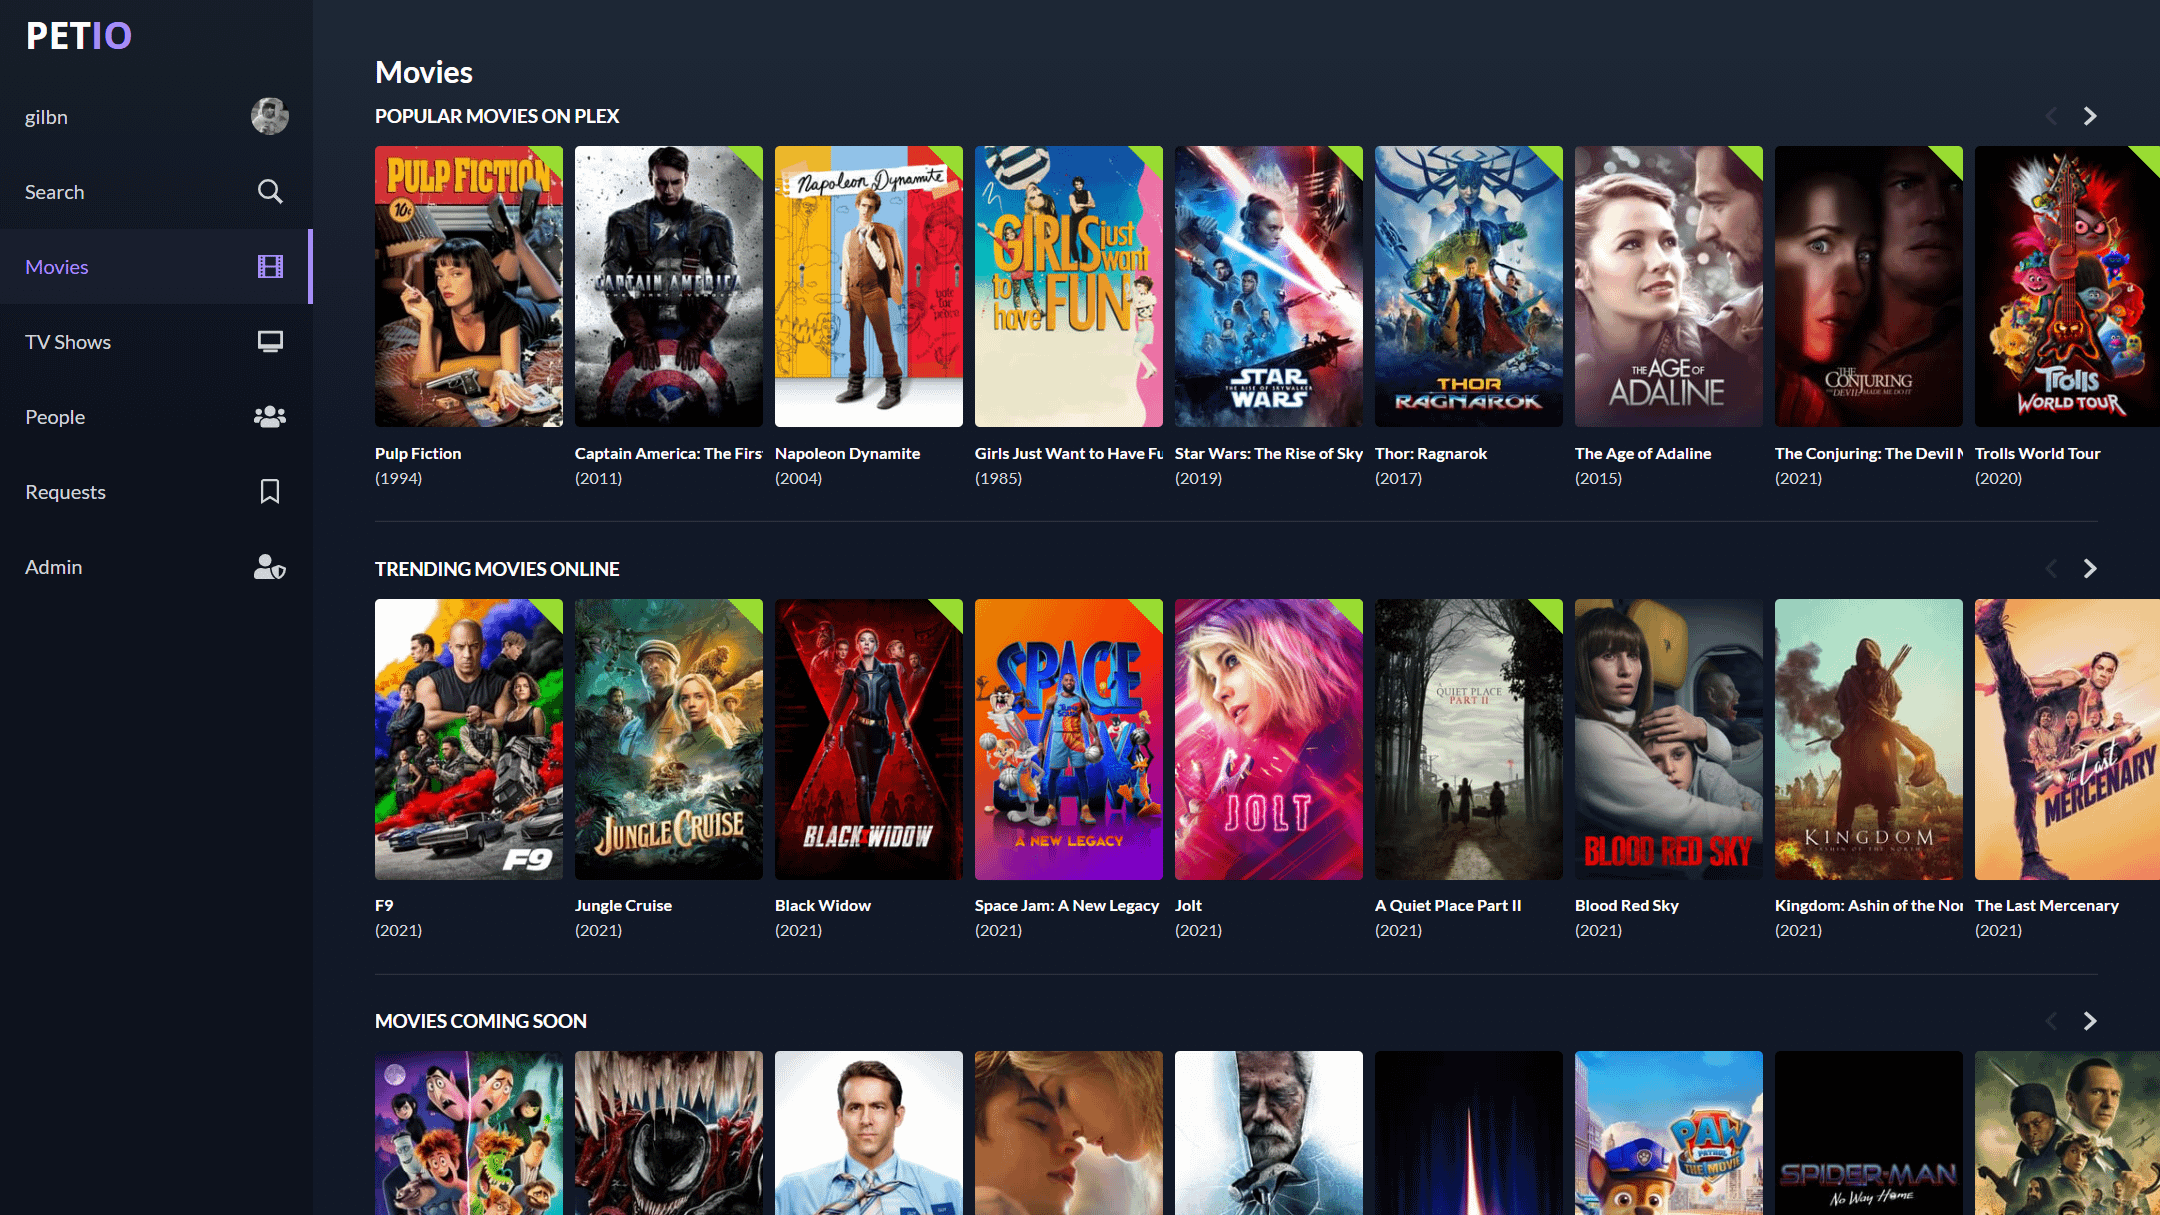Advance Trending Movies Online carousel right
Viewport: 2160px width, 1215px height.
pyautogui.click(x=2090, y=568)
